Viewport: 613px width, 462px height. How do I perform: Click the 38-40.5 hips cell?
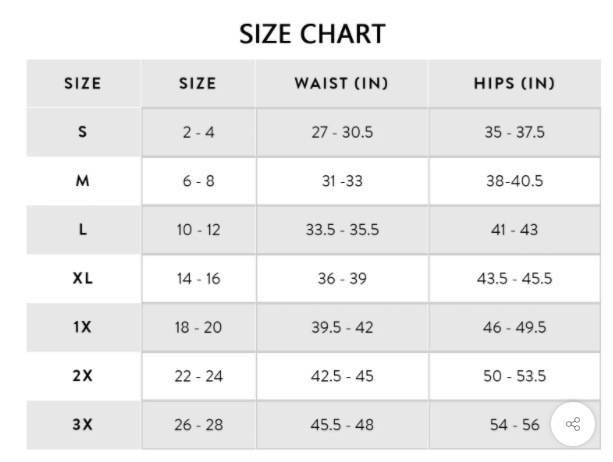[x=514, y=181]
